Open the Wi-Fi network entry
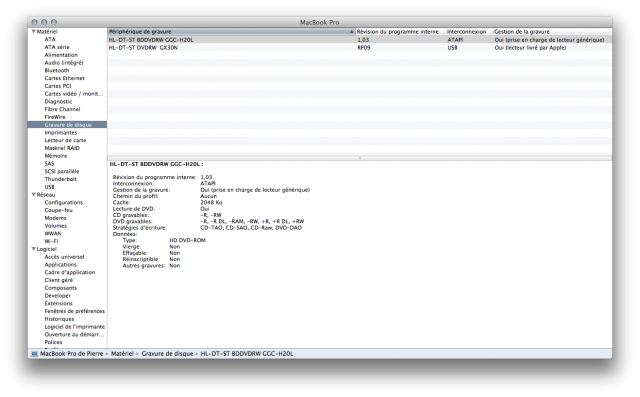Viewport: 640px width, 397px height. pyautogui.click(x=51, y=241)
